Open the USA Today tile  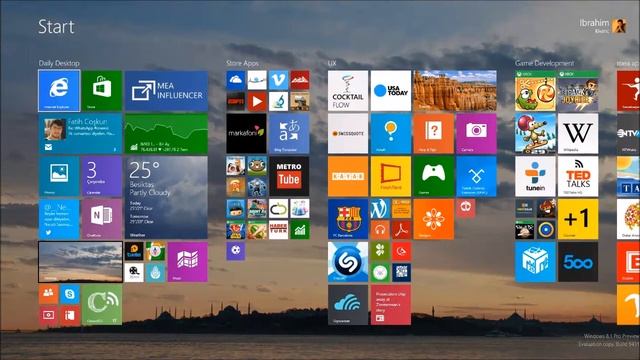pos(391,91)
